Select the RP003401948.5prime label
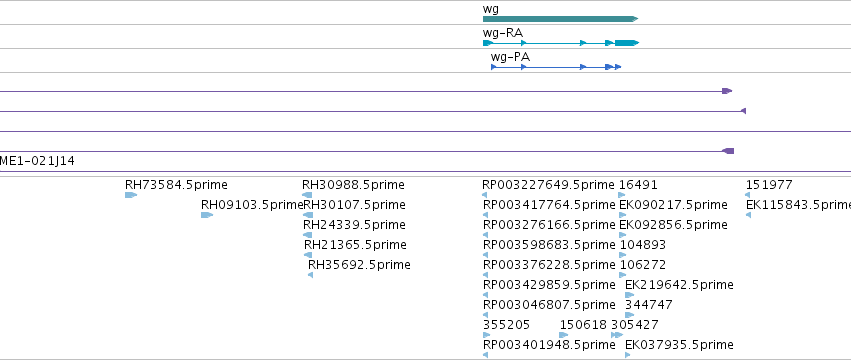Viewport: 851px width, 360px height. tap(549, 345)
